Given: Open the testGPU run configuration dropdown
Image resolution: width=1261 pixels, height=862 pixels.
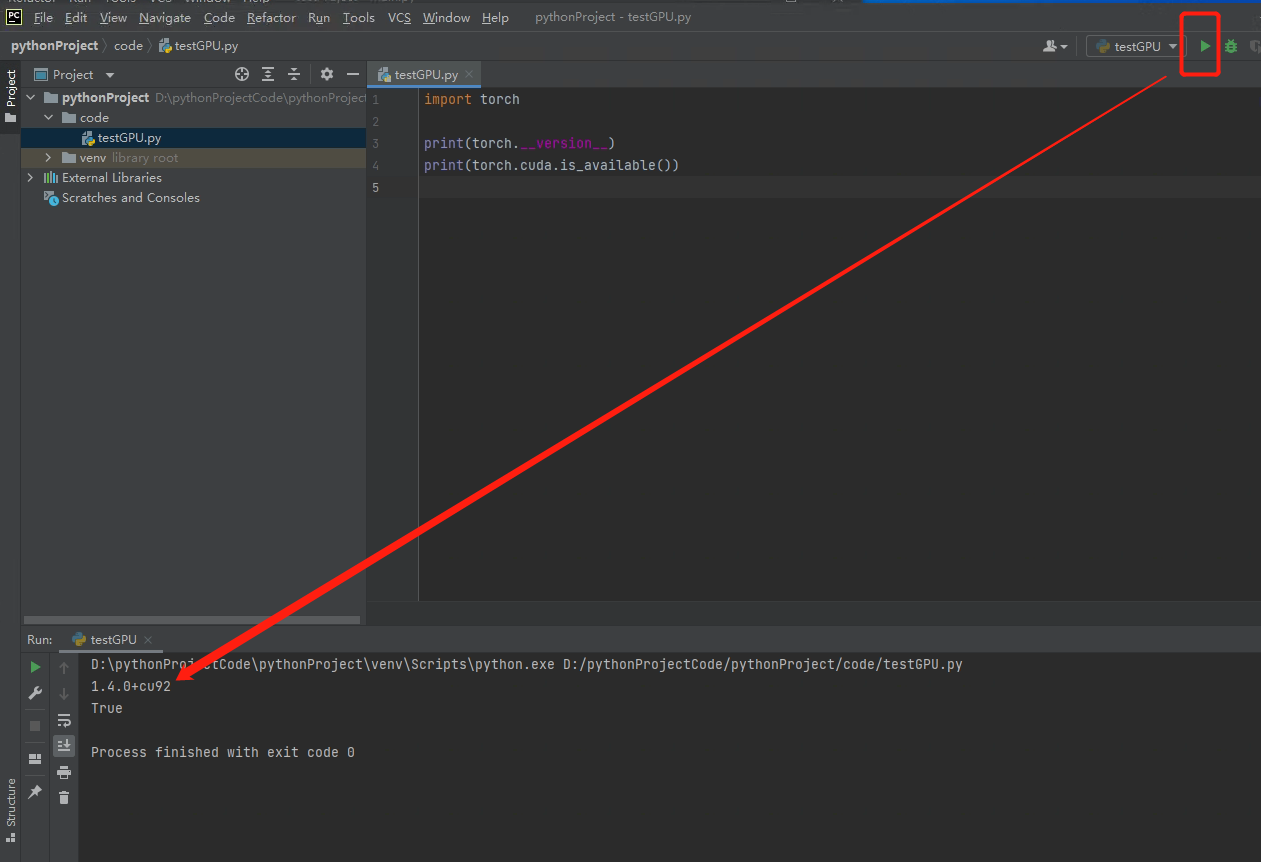Looking at the screenshot, I should point(1135,46).
